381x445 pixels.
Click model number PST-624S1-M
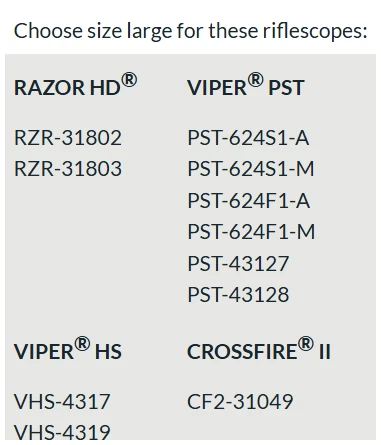[x=251, y=169]
